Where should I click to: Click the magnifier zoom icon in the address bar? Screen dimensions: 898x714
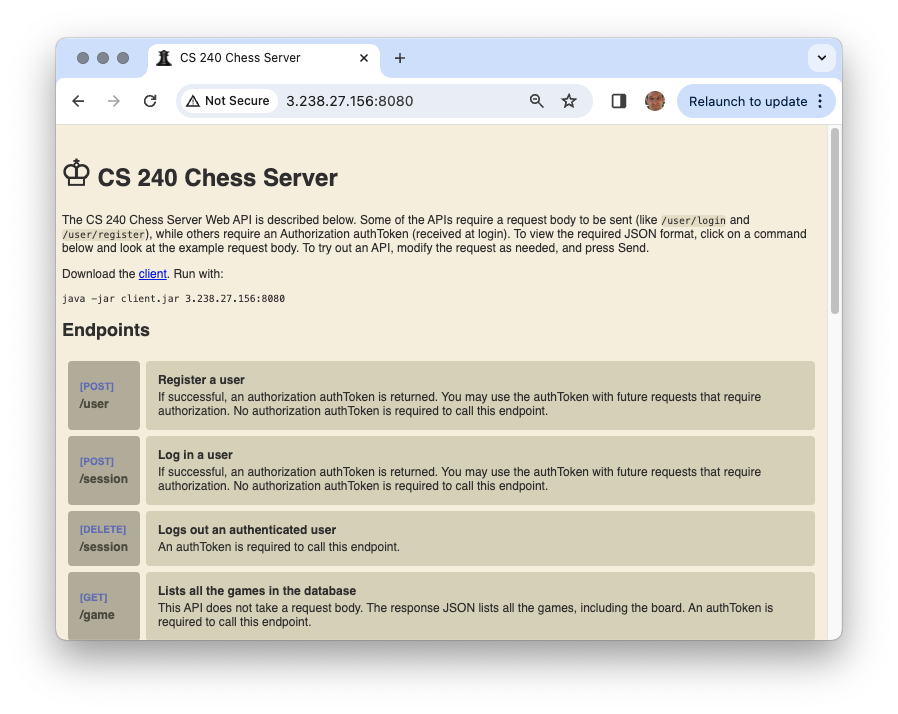click(x=536, y=101)
